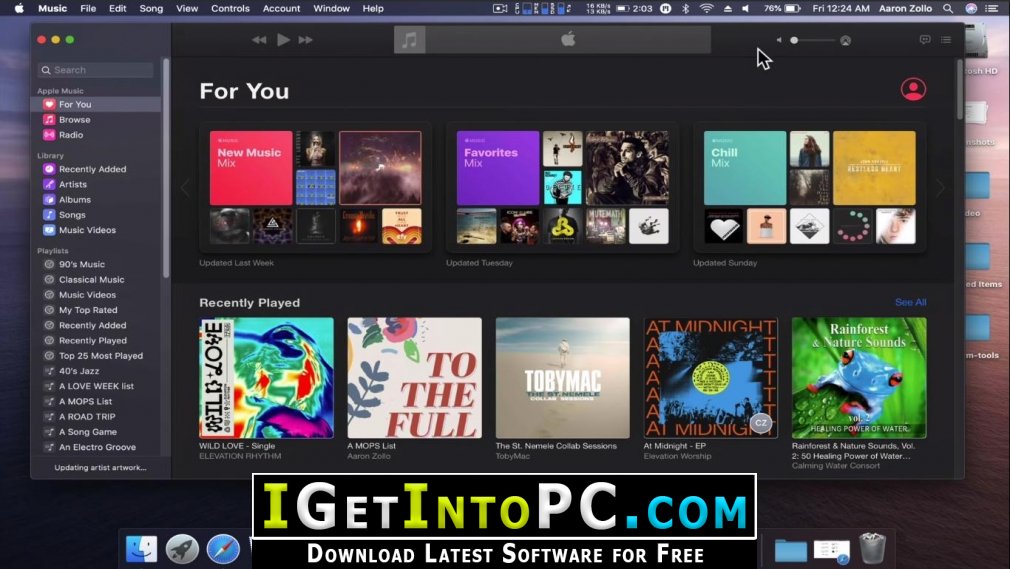Open the Apple menu
Image resolution: width=1010 pixels, height=569 pixels.
coord(19,8)
